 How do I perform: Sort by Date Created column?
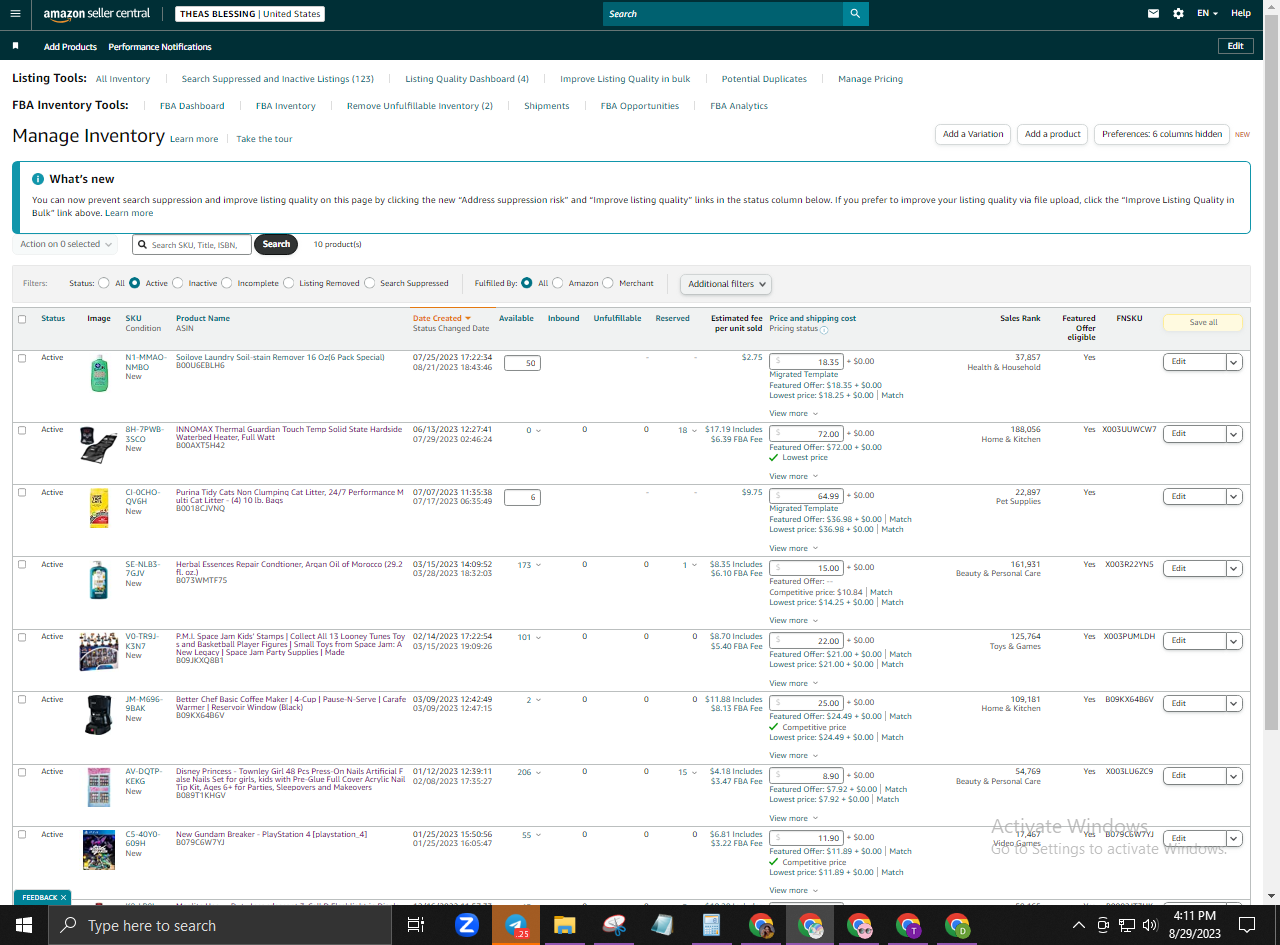point(441,319)
